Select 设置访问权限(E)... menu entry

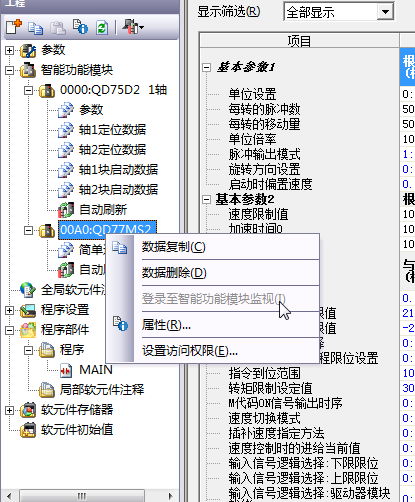[x=190, y=351]
